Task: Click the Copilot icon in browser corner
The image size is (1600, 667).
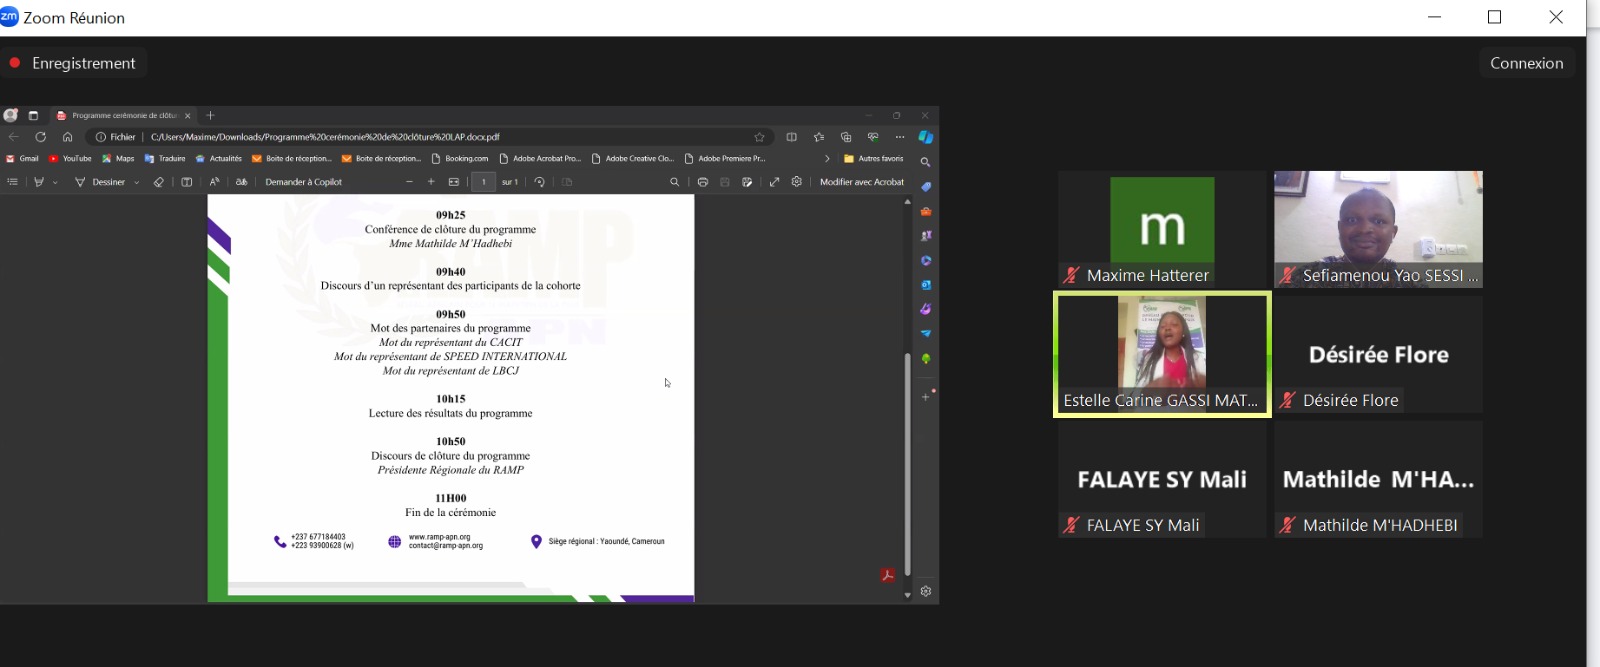Action: (x=926, y=137)
